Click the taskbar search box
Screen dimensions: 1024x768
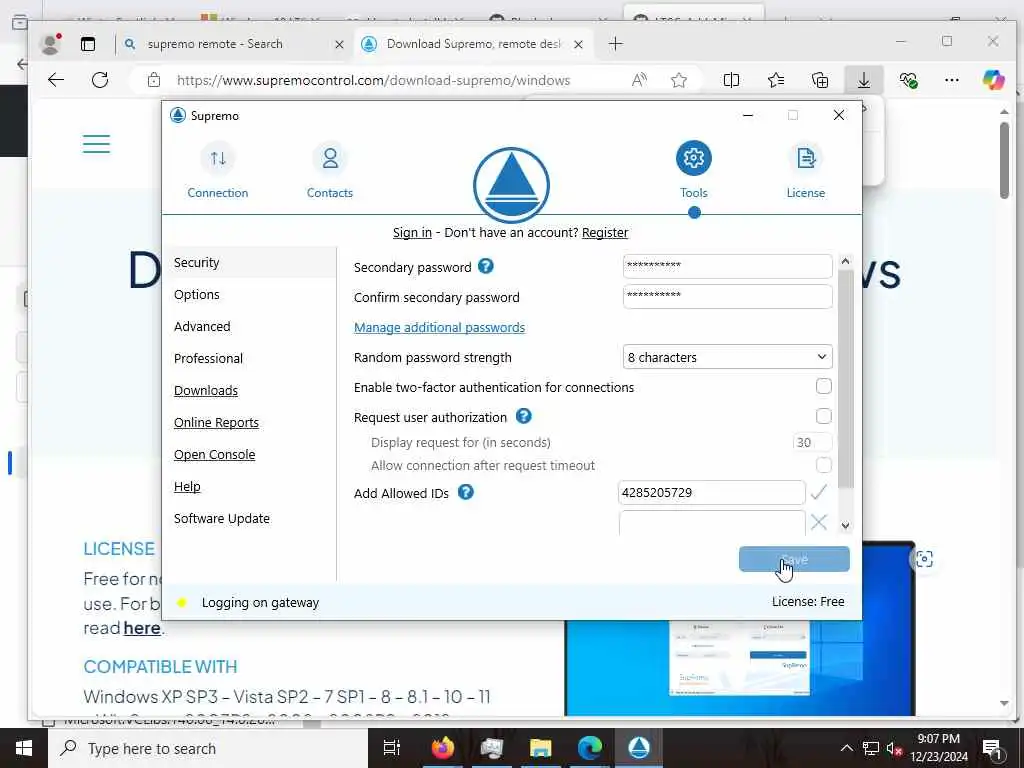(x=208, y=748)
